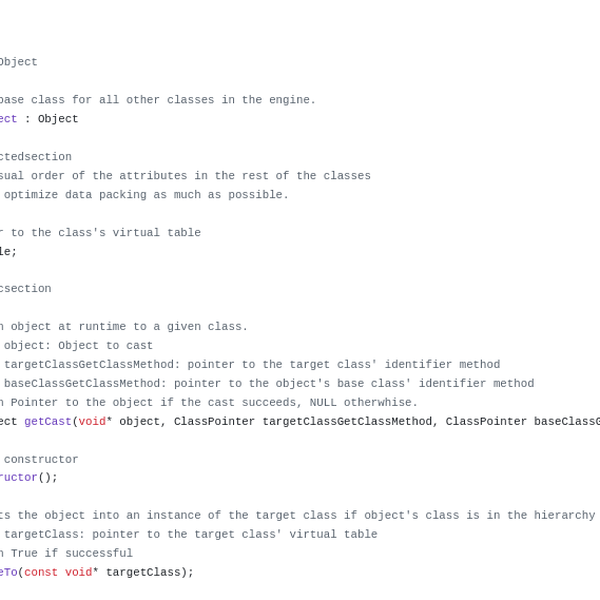Image resolution: width=600 pixels, height=600 pixels.
Task: Click the const keyword in the last line
Action: click(41, 573)
